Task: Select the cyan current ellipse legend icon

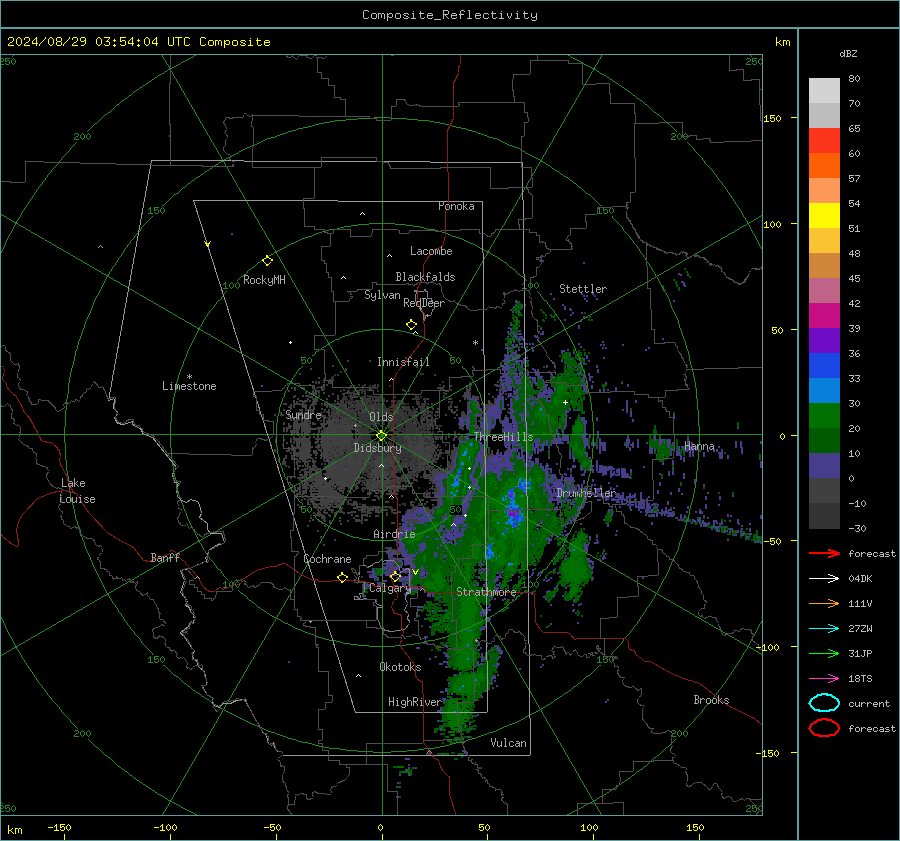Action: 824,703
